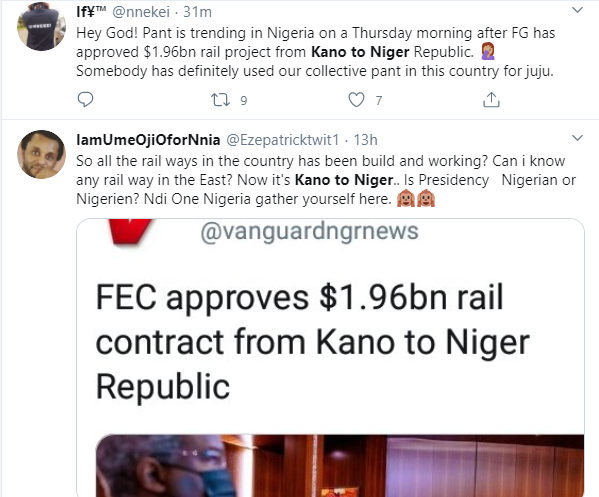Select the If¥ display name

pyautogui.click(x=91, y=12)
